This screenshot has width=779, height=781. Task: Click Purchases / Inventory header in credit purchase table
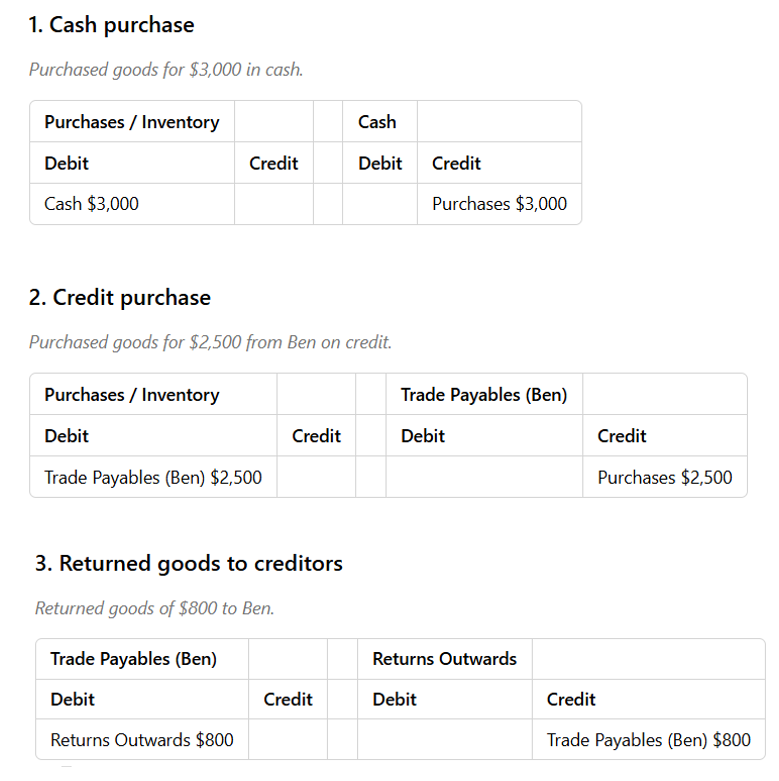pos(132,395)
